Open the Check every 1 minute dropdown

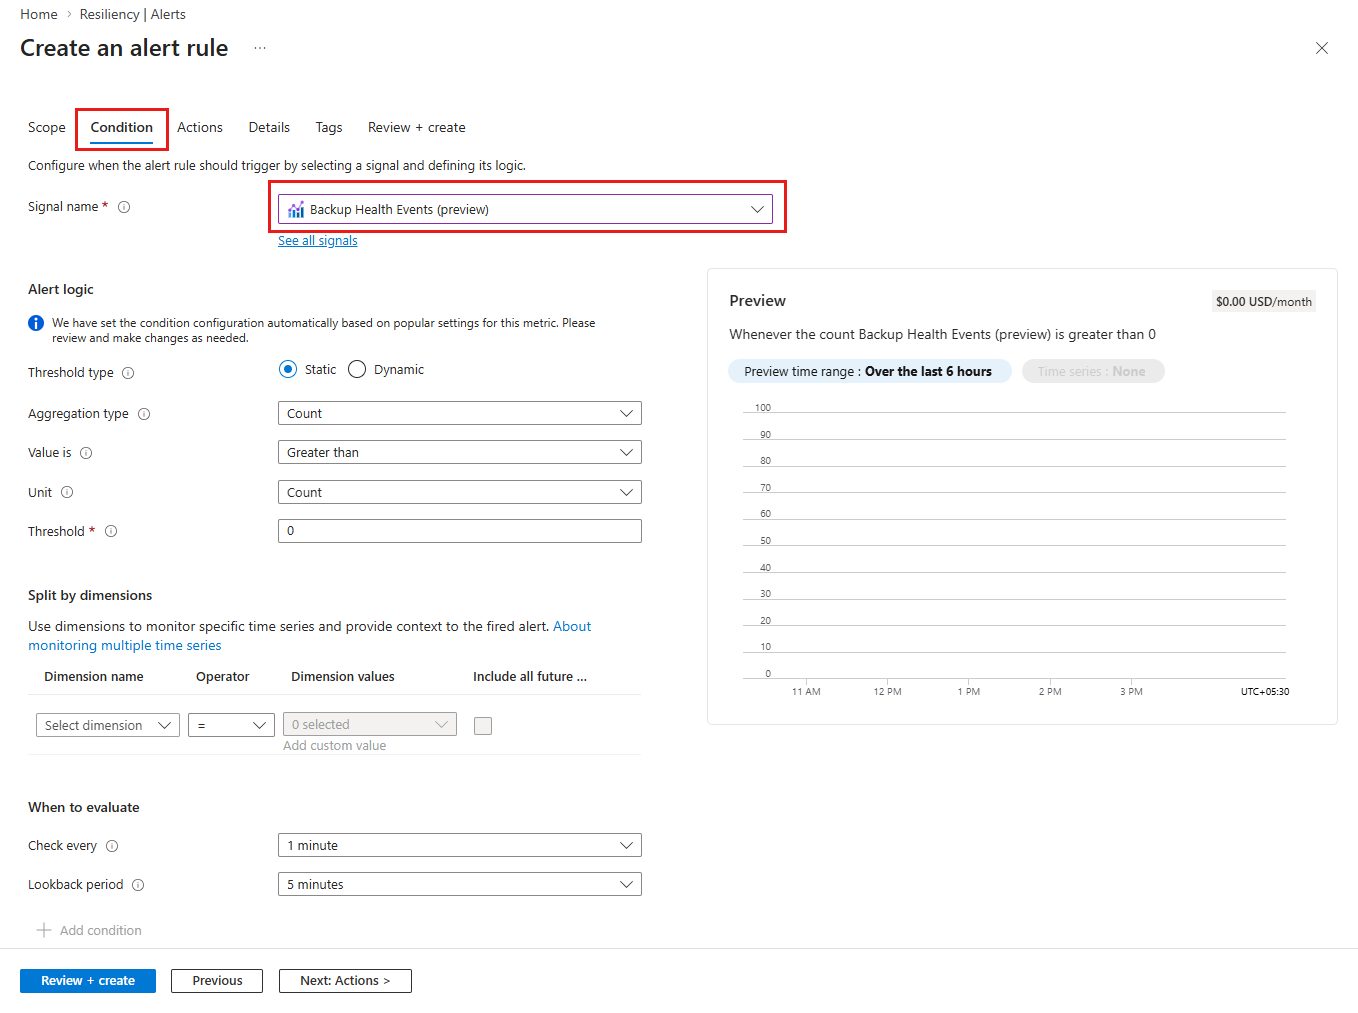tap(460, 845)
